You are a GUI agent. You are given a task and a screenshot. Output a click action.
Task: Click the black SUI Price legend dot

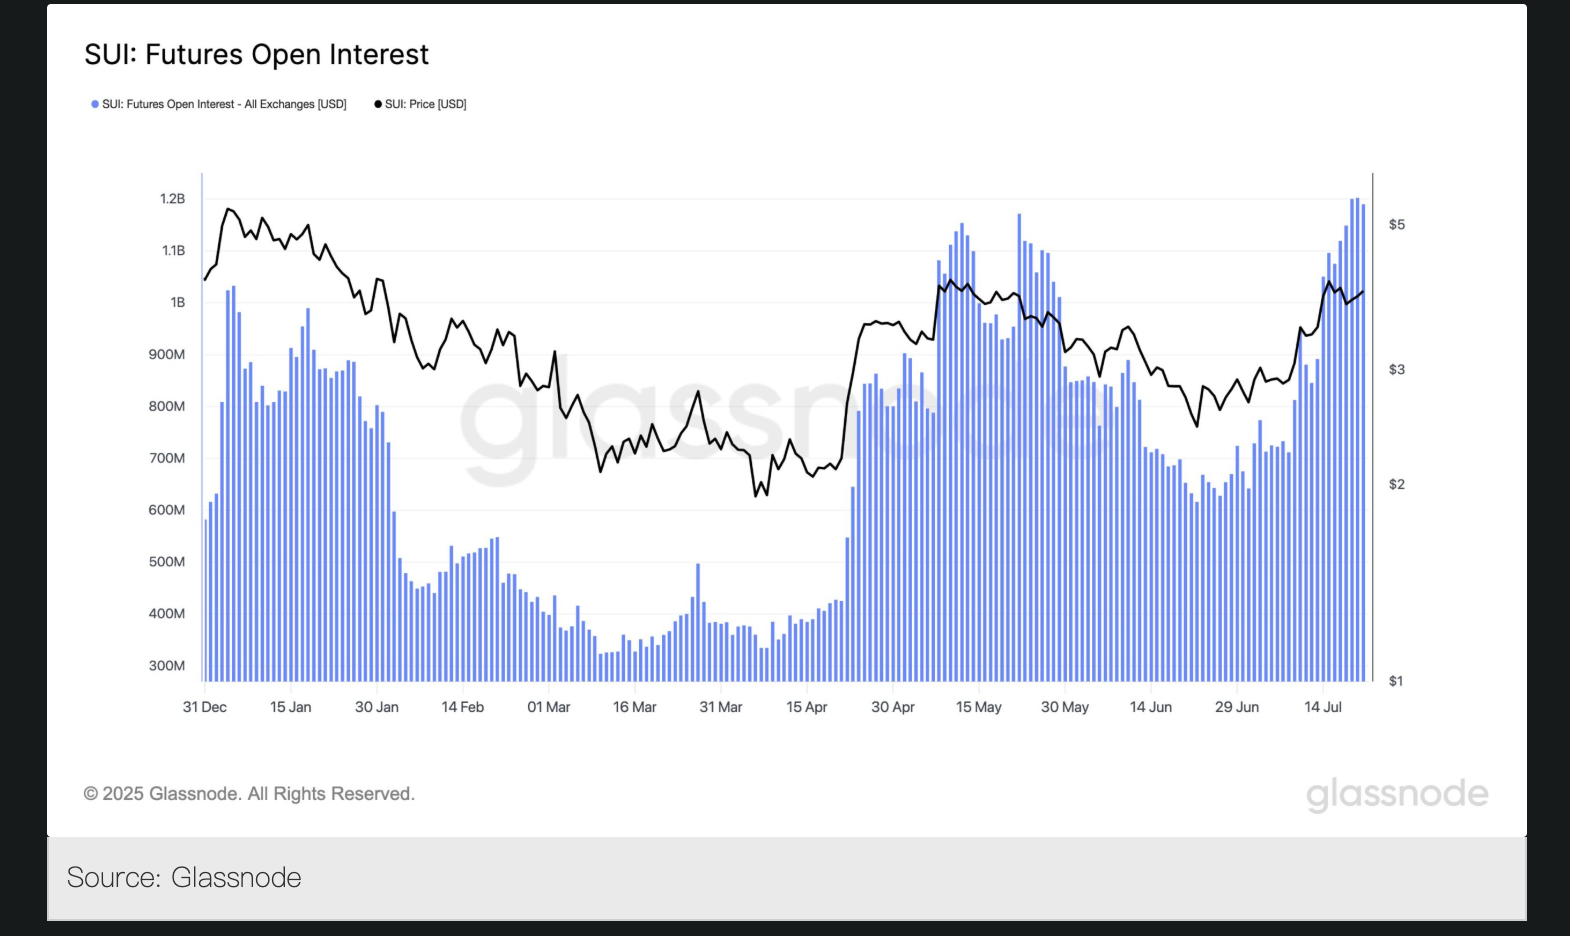tap(378, 104)
